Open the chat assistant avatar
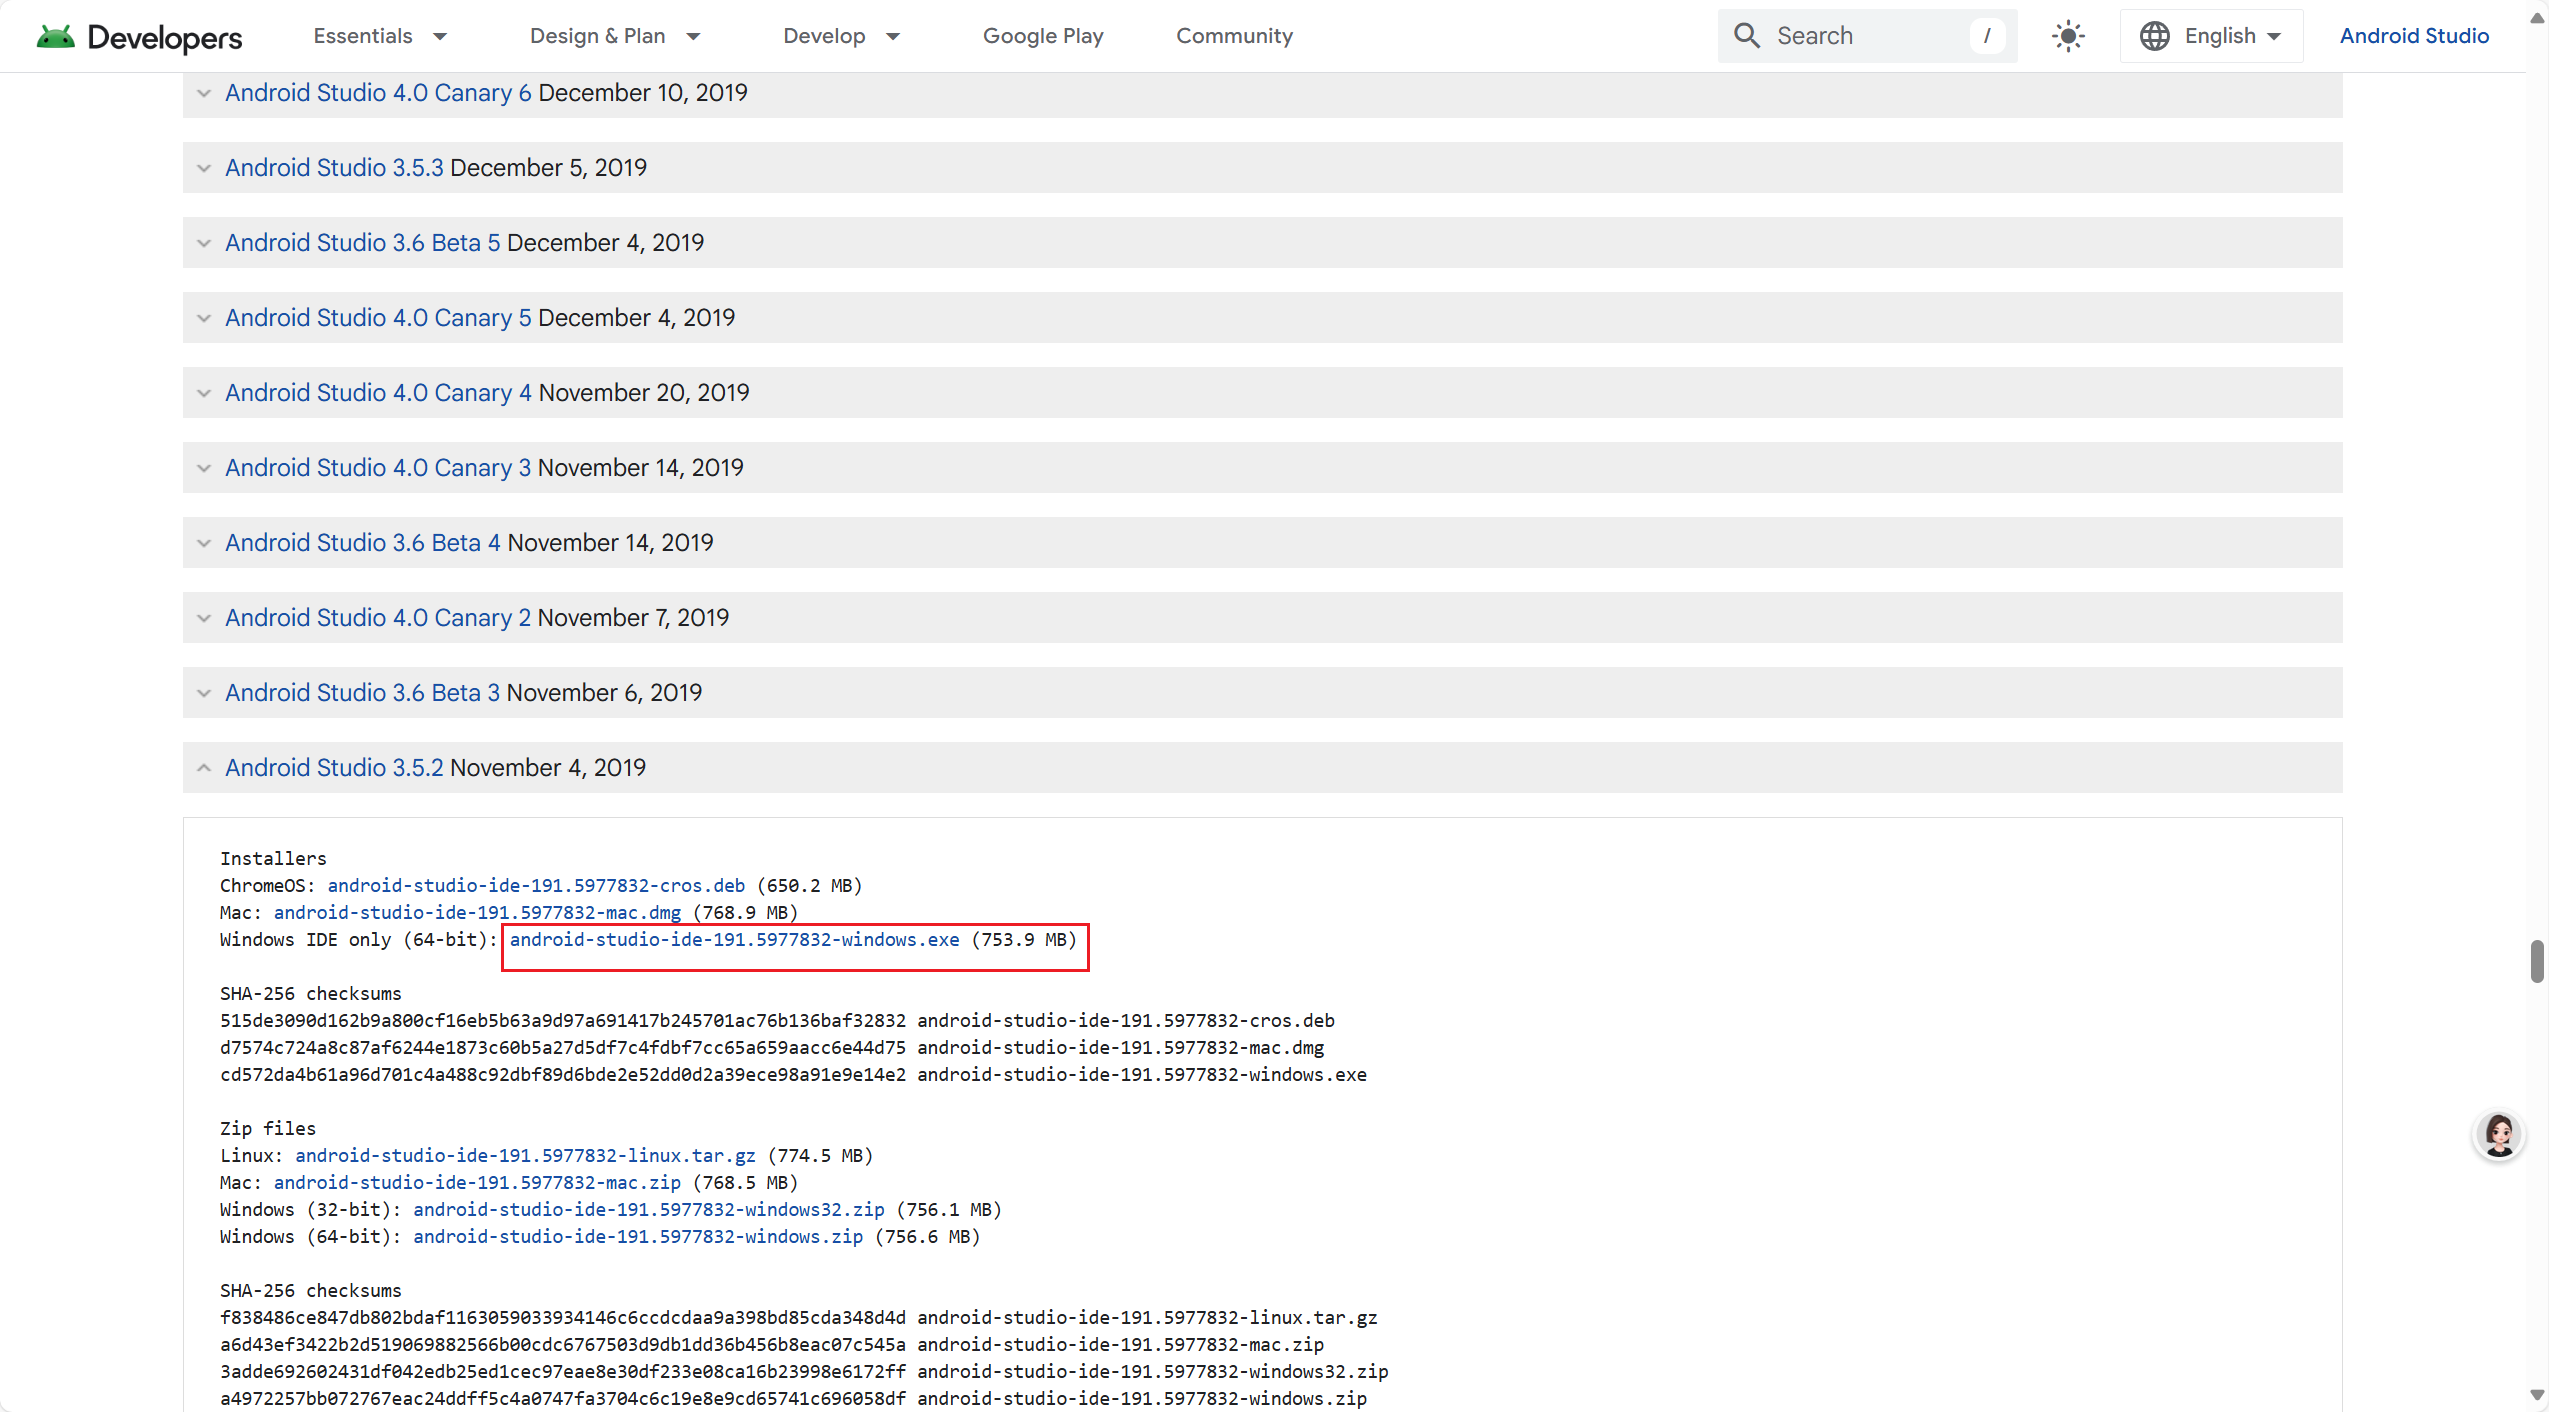This screenshot has height=1412, width=2549. point(2499,1136)
